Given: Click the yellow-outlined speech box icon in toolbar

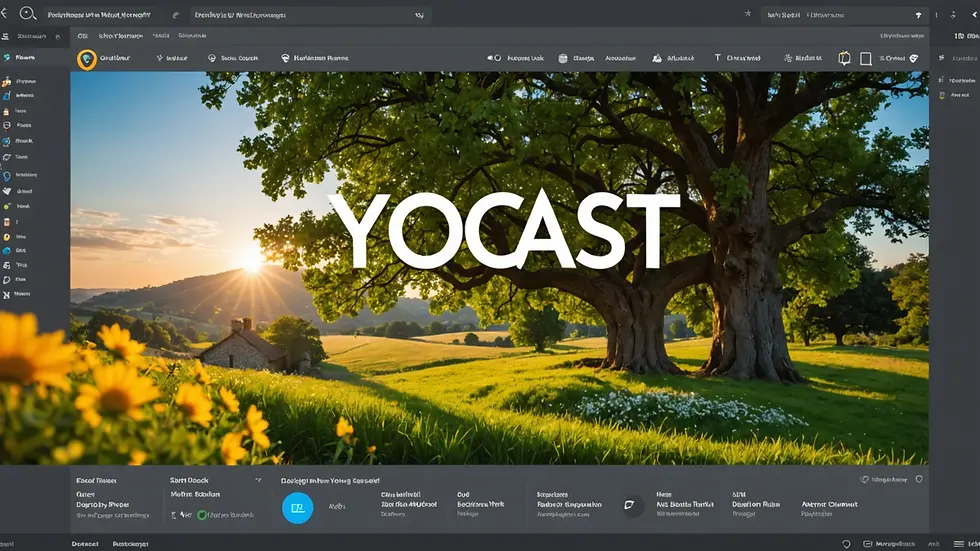Looking at the screenshot, I should pos(844,58).
